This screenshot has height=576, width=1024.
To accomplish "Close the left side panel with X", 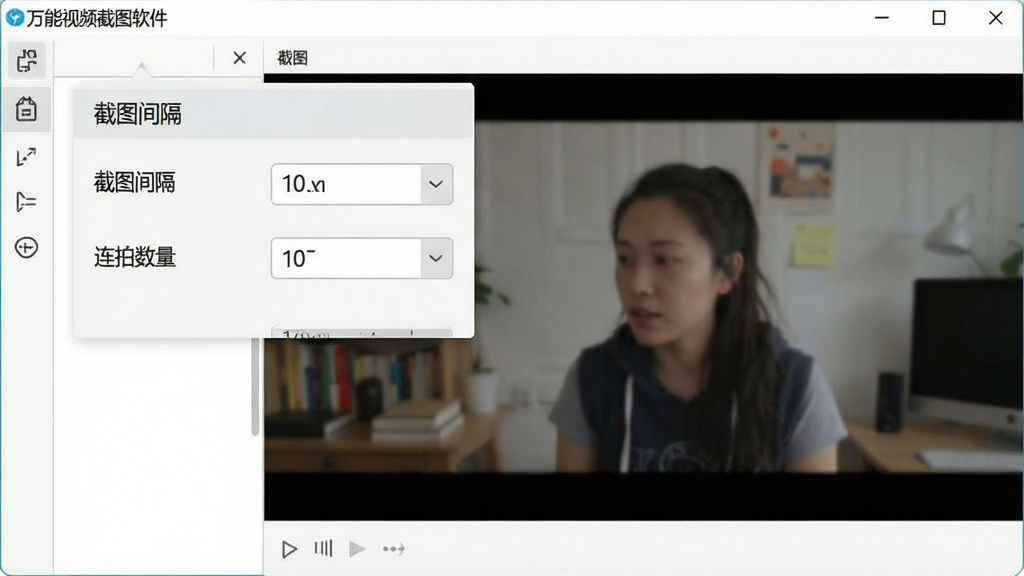I will tap(240, 58).
